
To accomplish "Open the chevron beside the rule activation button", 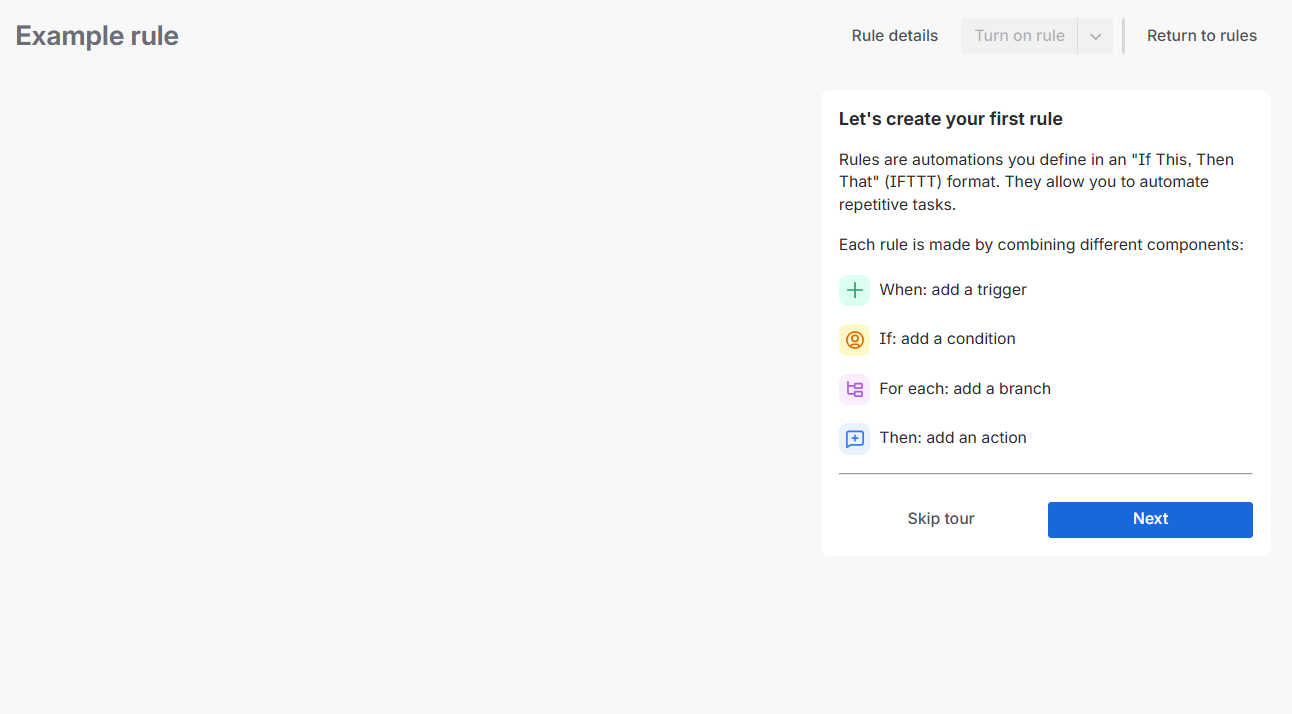I will click(x=1096, y=35).
